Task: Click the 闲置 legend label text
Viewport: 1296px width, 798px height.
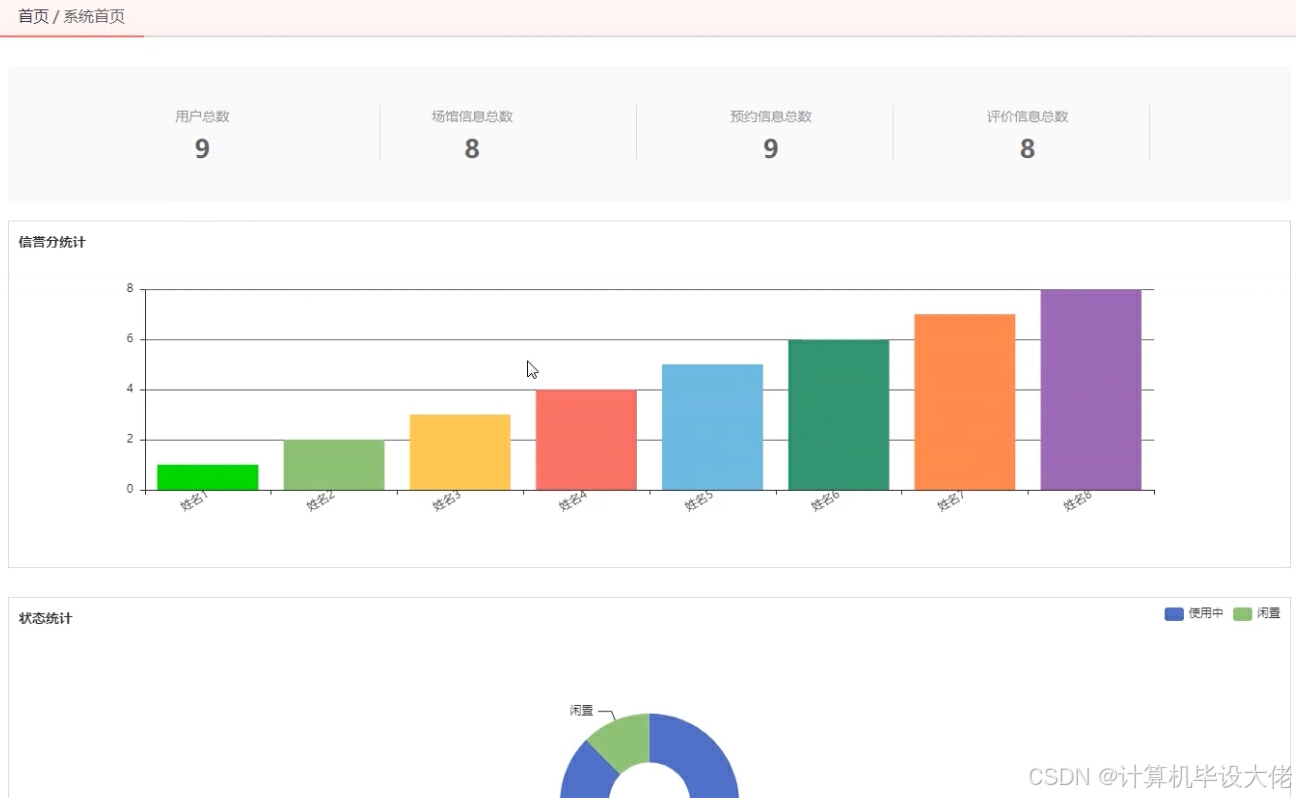Action: coord(1269,614)
